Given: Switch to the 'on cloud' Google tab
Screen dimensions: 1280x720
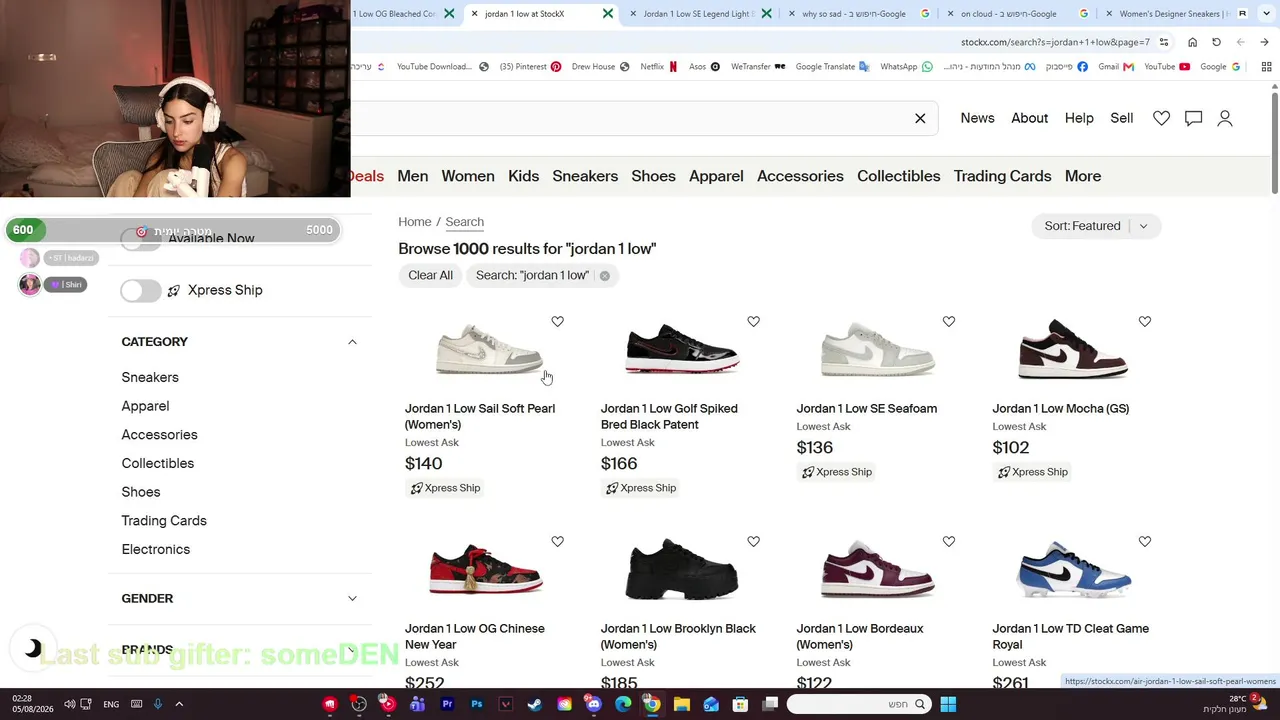Looking at the screenshot, I should 1014,14.
